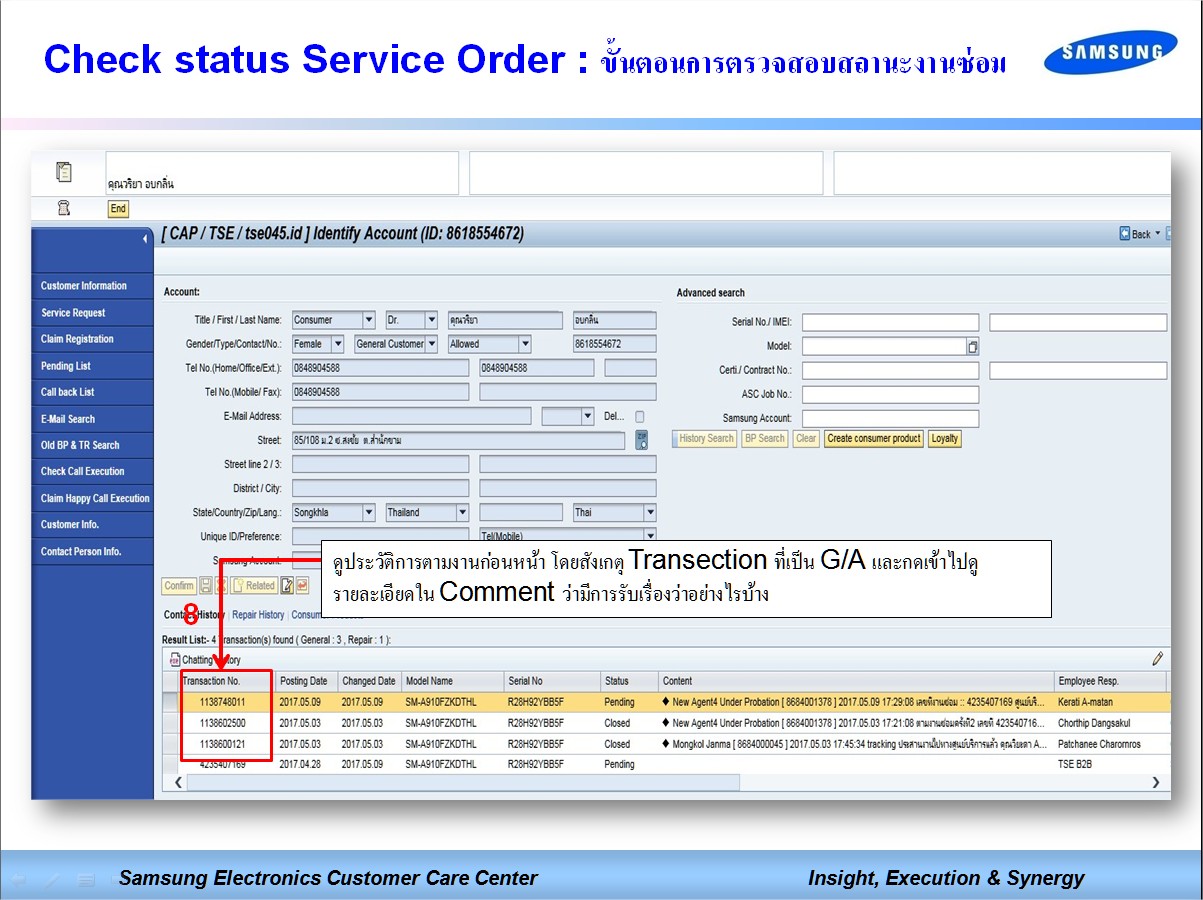
Task: Collapse the left navigation panel arrow
Action: click(x=144, y=239)
